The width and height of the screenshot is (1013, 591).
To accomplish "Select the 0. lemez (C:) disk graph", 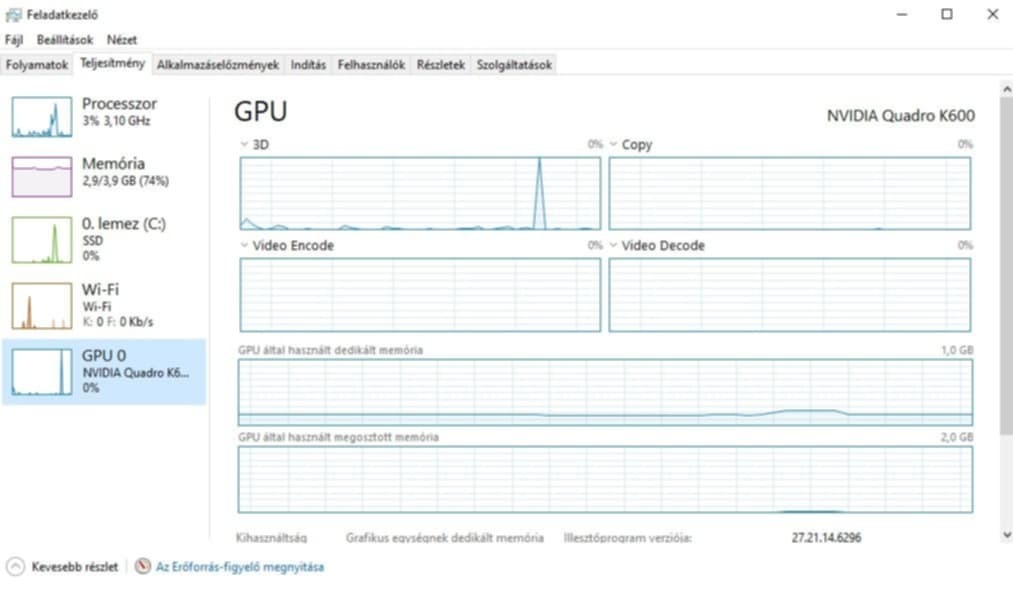I will [x=42, y=240].
